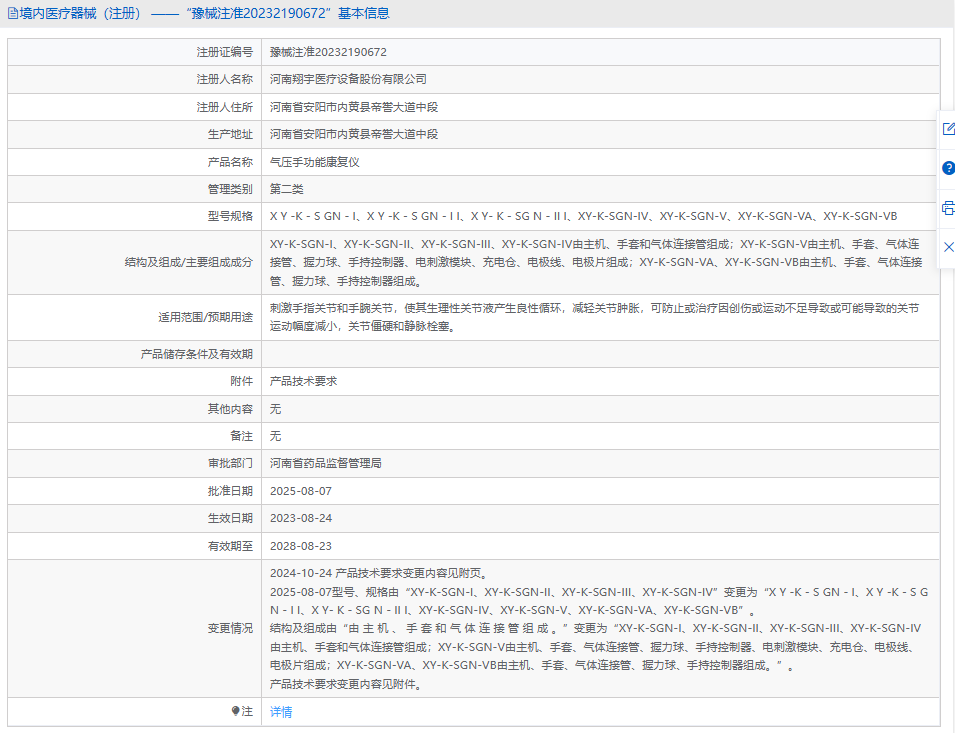Click the document icon before the page title
The height and width of the screenshot is (733, 955).
coord(12,14)
